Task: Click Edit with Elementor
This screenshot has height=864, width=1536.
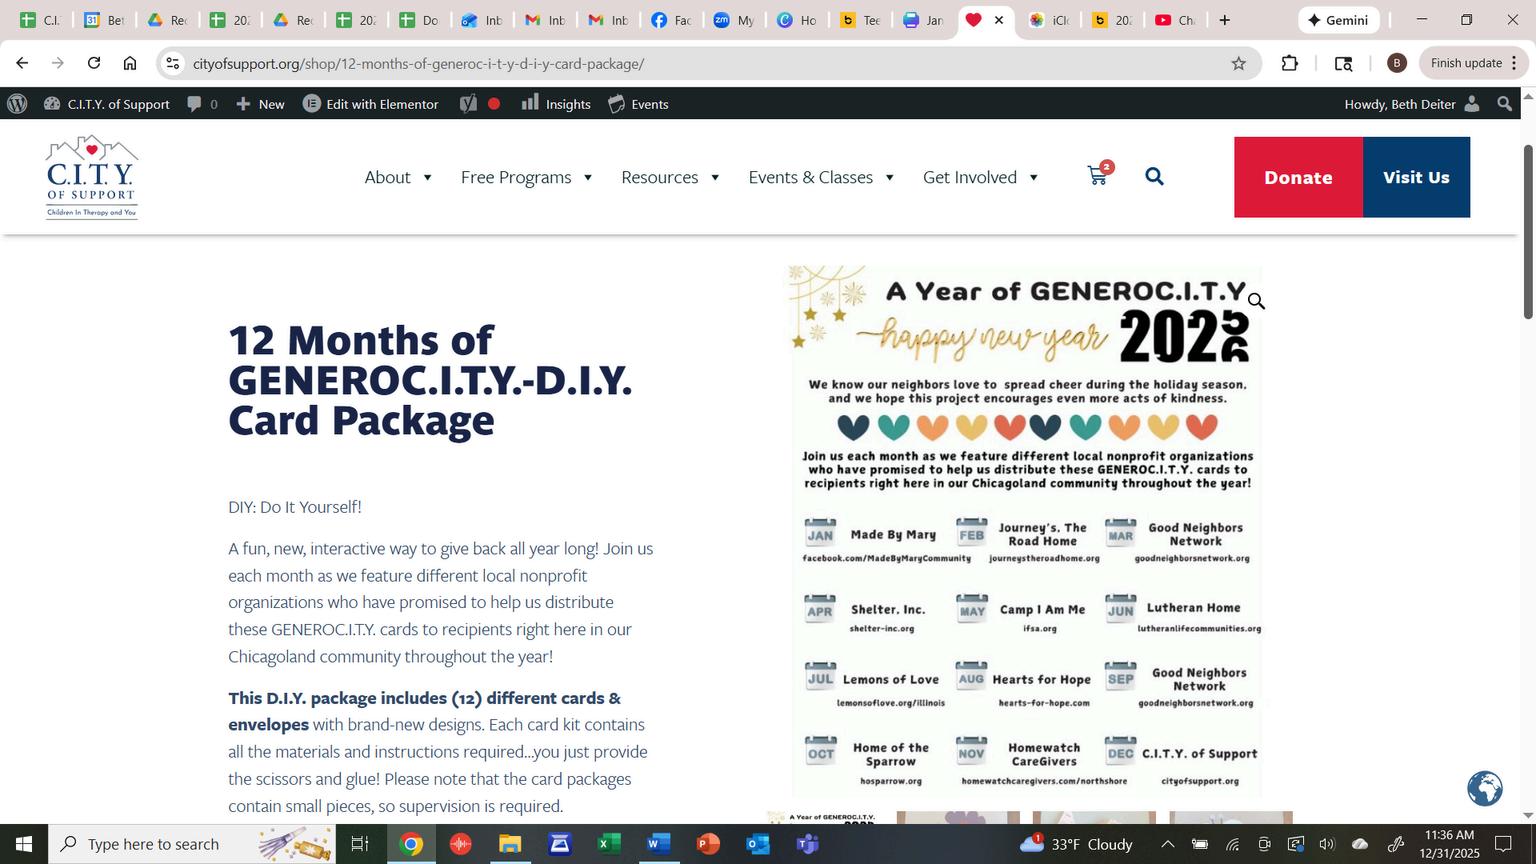Action: [x=371, y=104]
